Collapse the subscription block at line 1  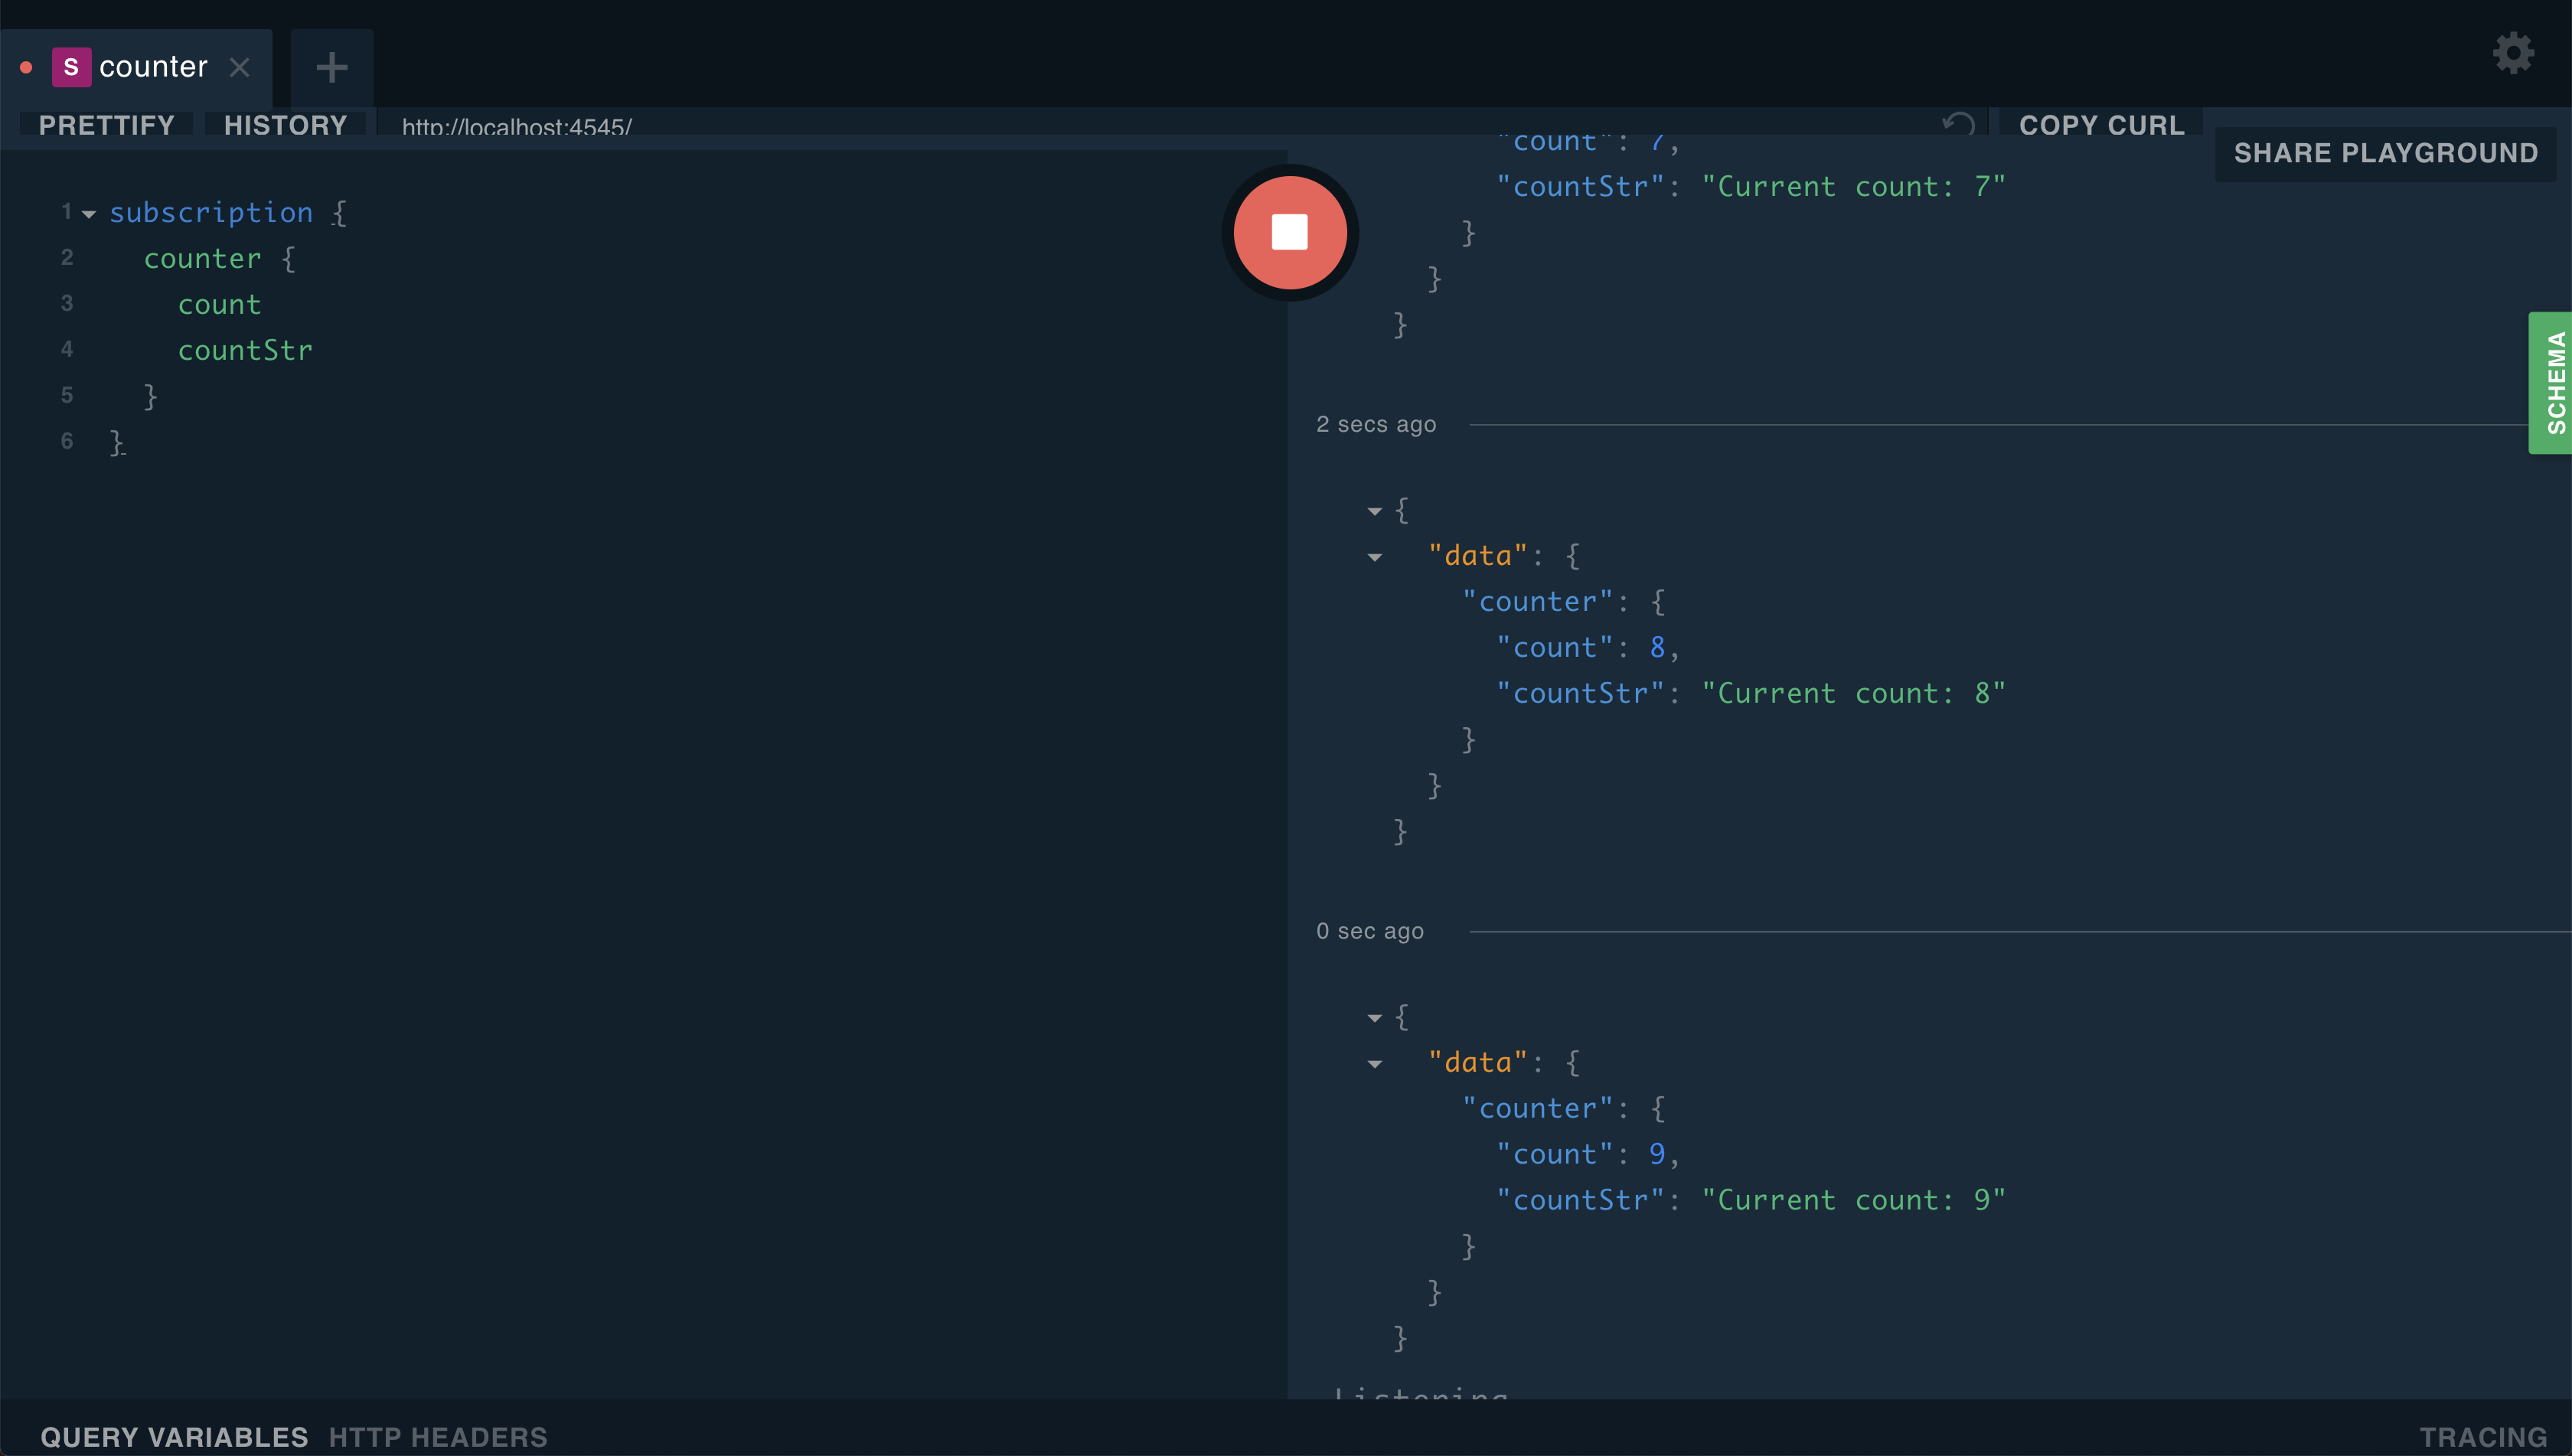point(89,214)
